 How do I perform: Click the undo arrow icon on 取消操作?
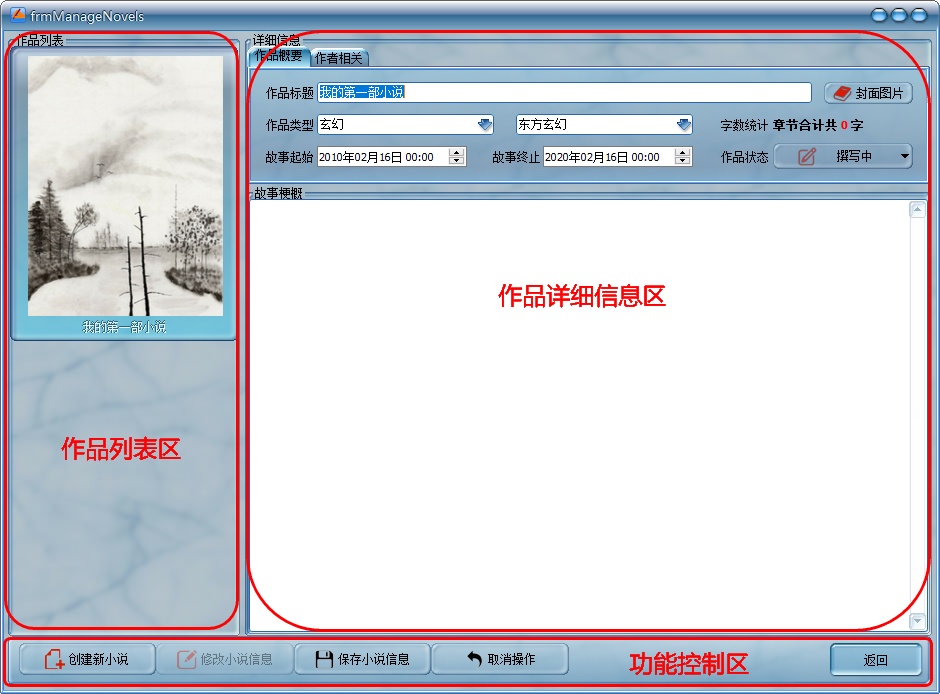(474, 659)
